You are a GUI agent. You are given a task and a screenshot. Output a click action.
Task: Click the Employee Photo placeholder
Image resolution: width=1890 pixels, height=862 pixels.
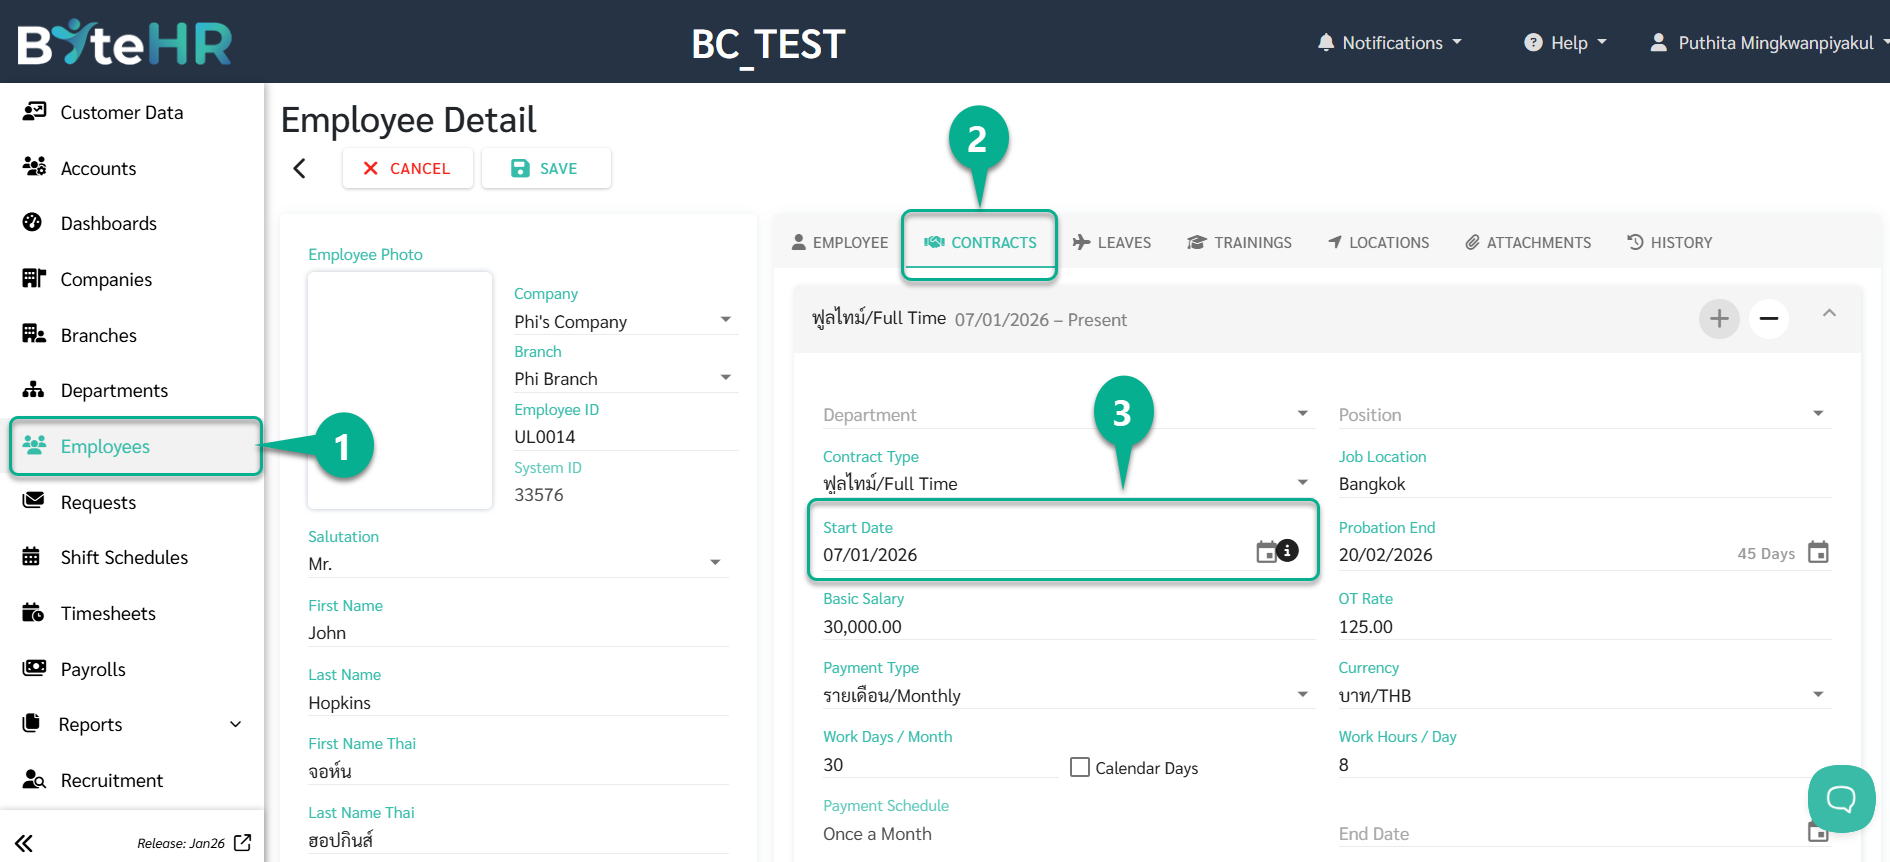(x=400, y=390)
